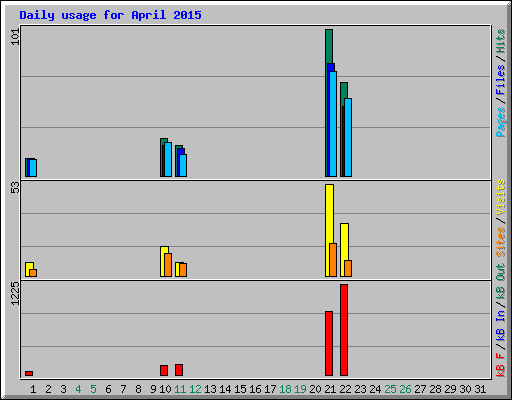Click the orange sites bar for day 10

pos(168,265)
